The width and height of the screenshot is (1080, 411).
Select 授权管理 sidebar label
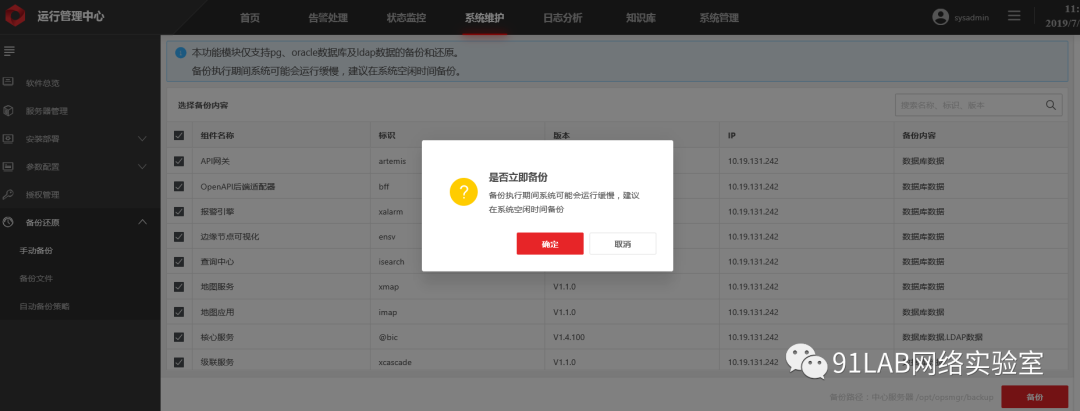coord(42,195)
